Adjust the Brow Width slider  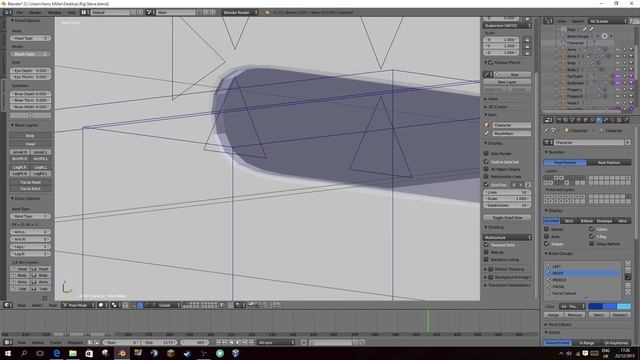30,107
